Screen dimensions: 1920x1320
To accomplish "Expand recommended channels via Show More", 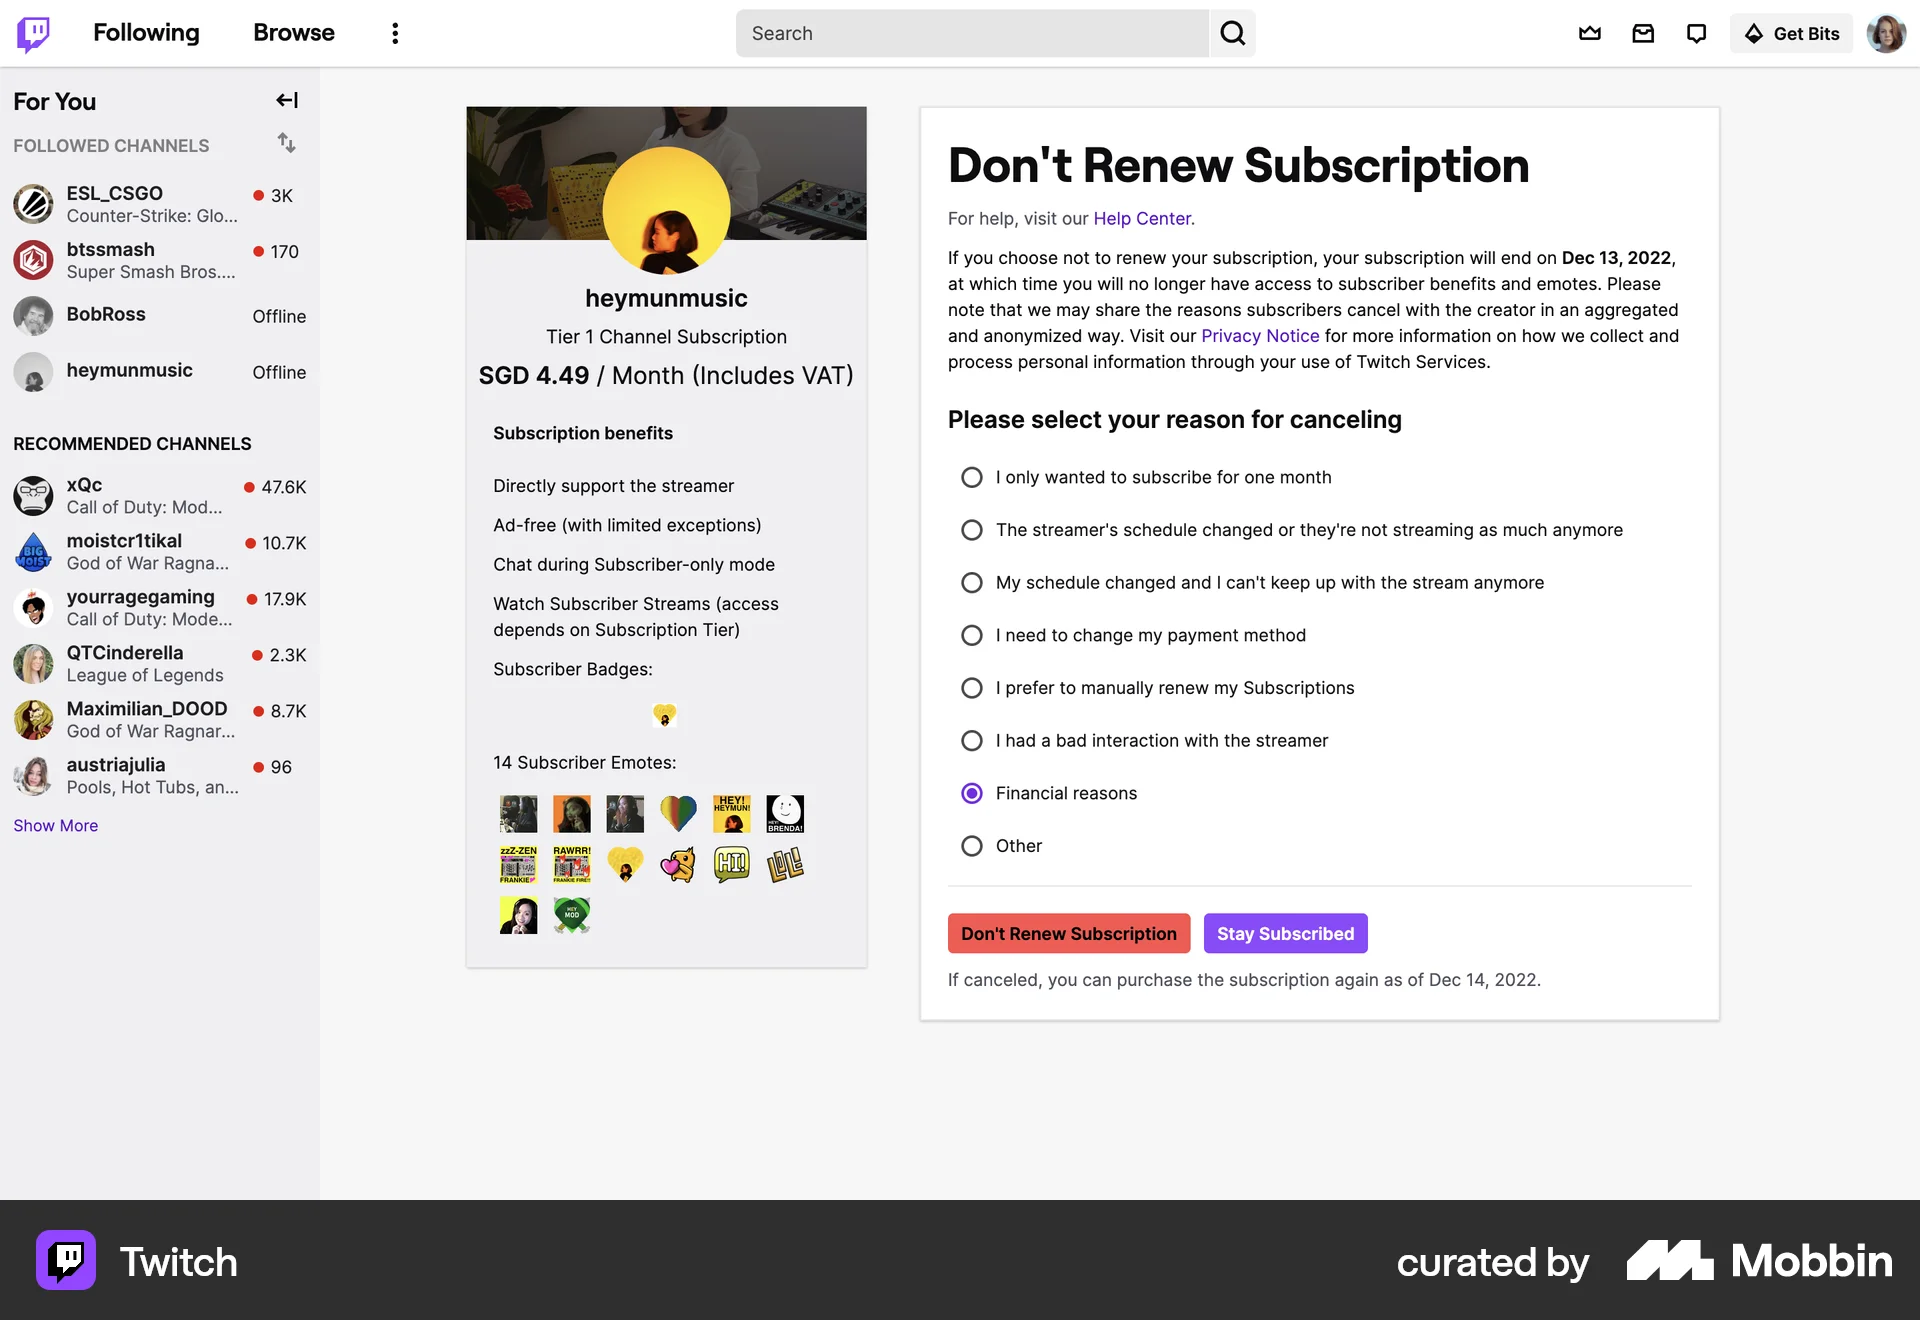I will click(x=55, y=825).
